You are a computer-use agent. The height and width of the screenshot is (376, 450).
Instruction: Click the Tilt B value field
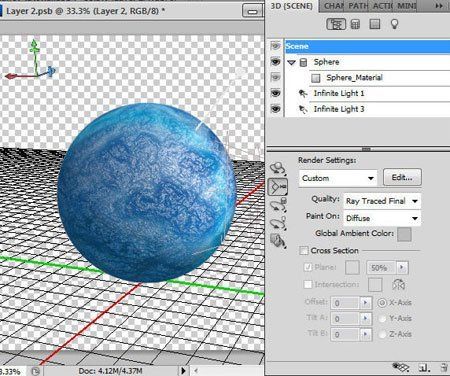point(346,334)
